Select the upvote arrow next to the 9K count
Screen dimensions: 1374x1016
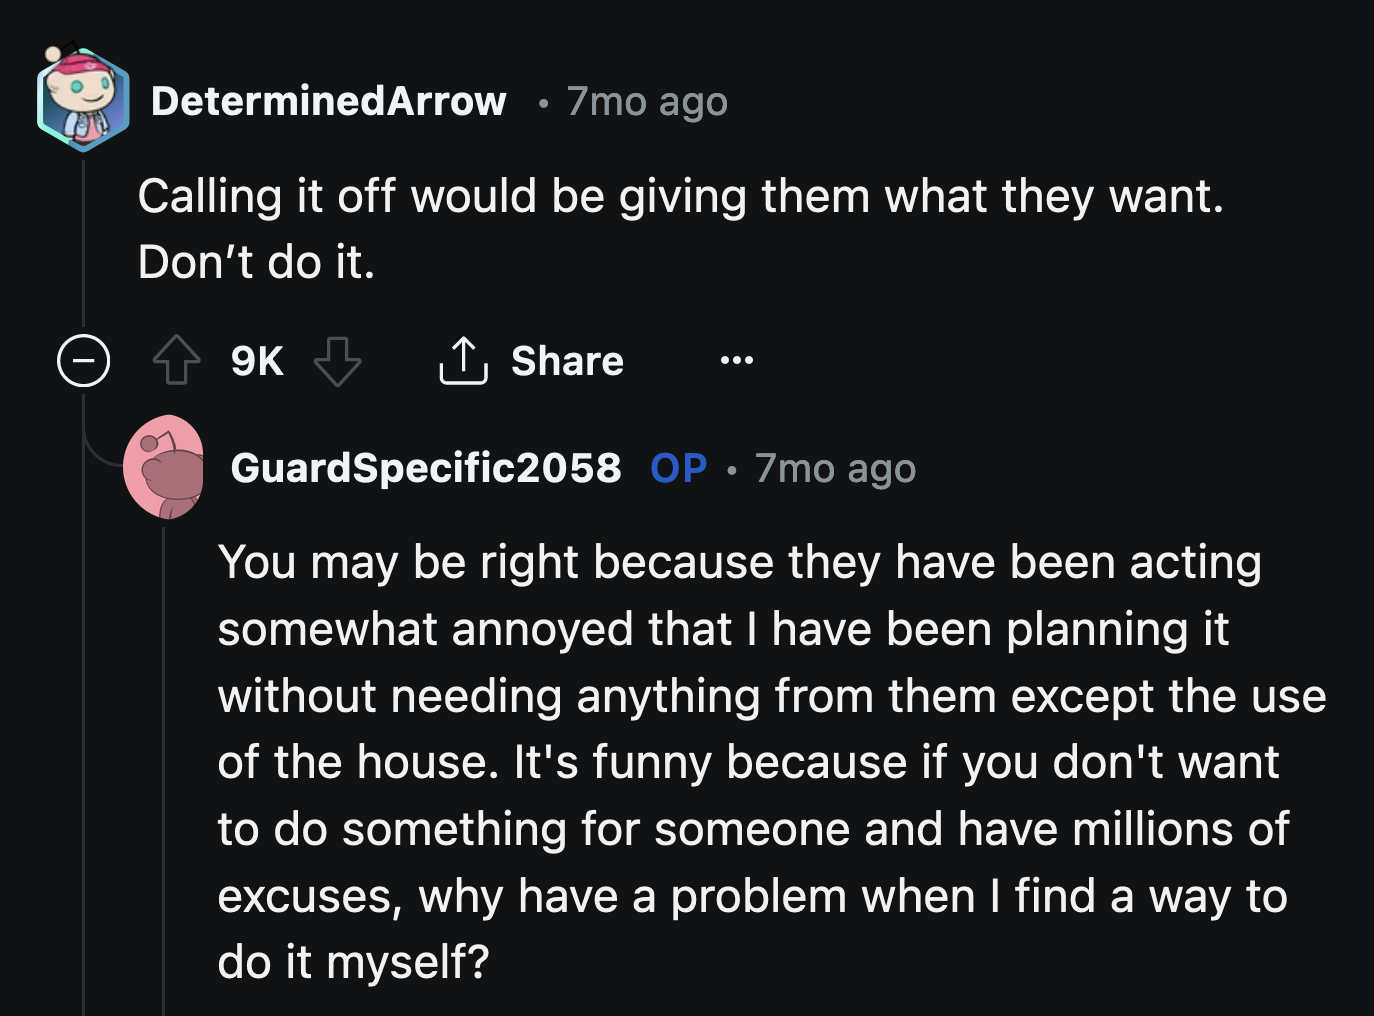coord(177,361)
